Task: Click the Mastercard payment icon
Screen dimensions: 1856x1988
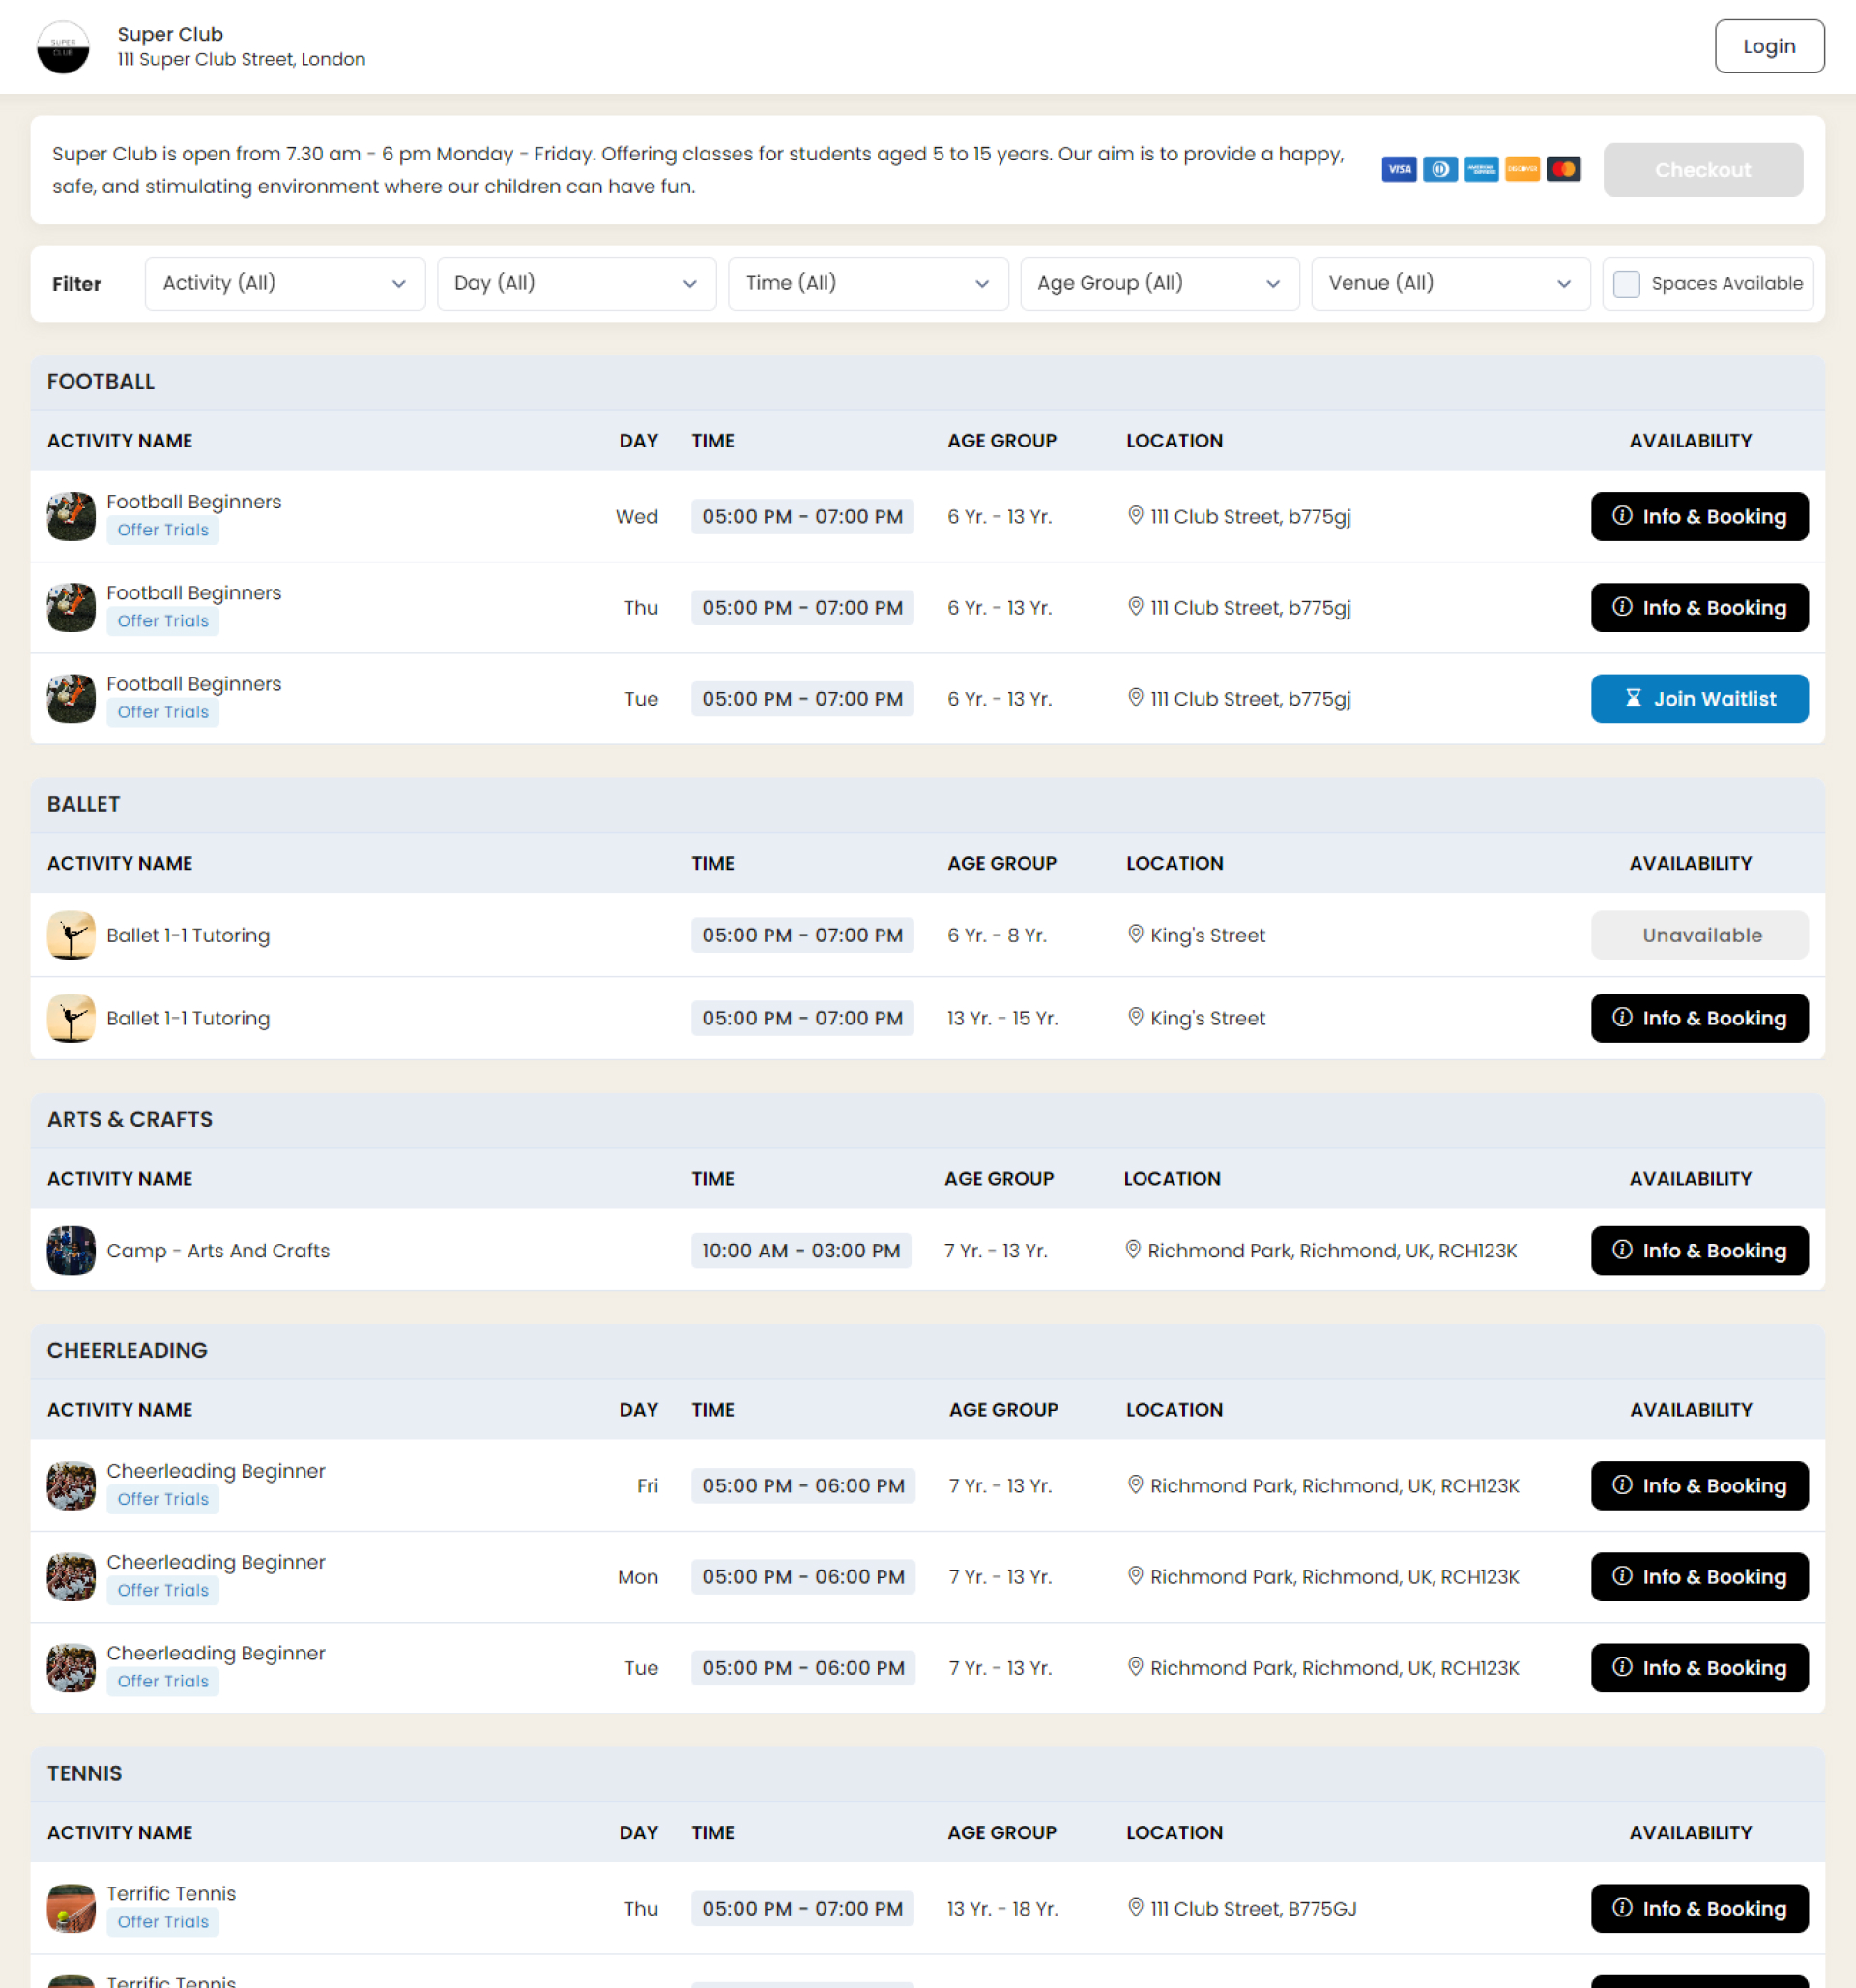Action: coord(1564,169)
